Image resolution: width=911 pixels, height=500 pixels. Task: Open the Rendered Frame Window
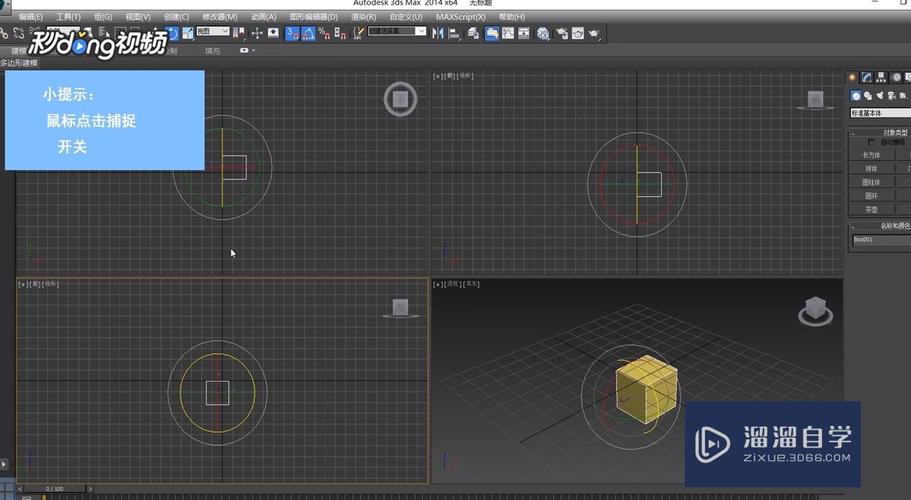pyautogui.click(x=578, y=34)
